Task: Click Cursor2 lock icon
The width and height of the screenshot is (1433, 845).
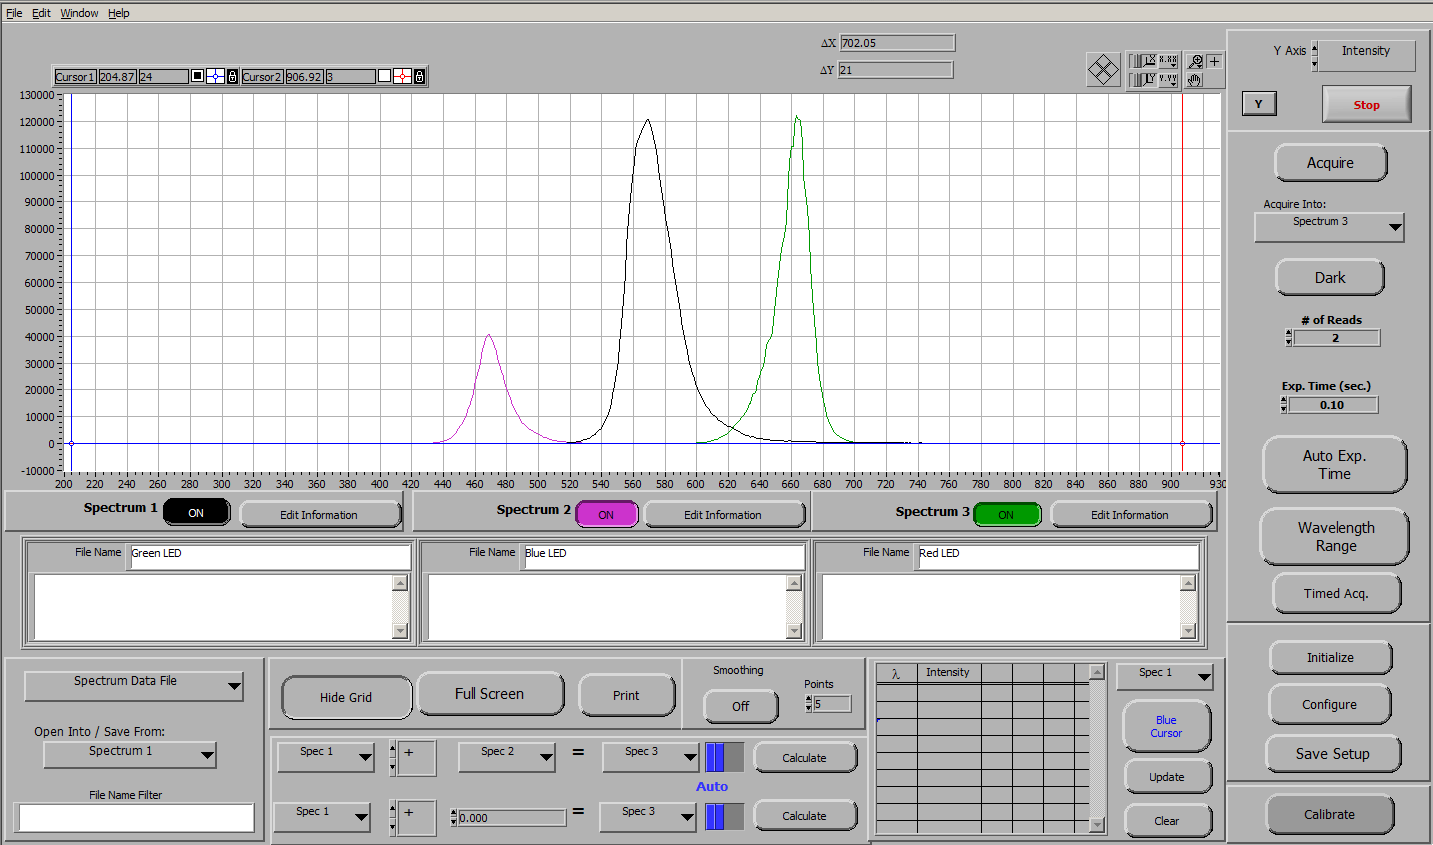Action: click(420, 77)
